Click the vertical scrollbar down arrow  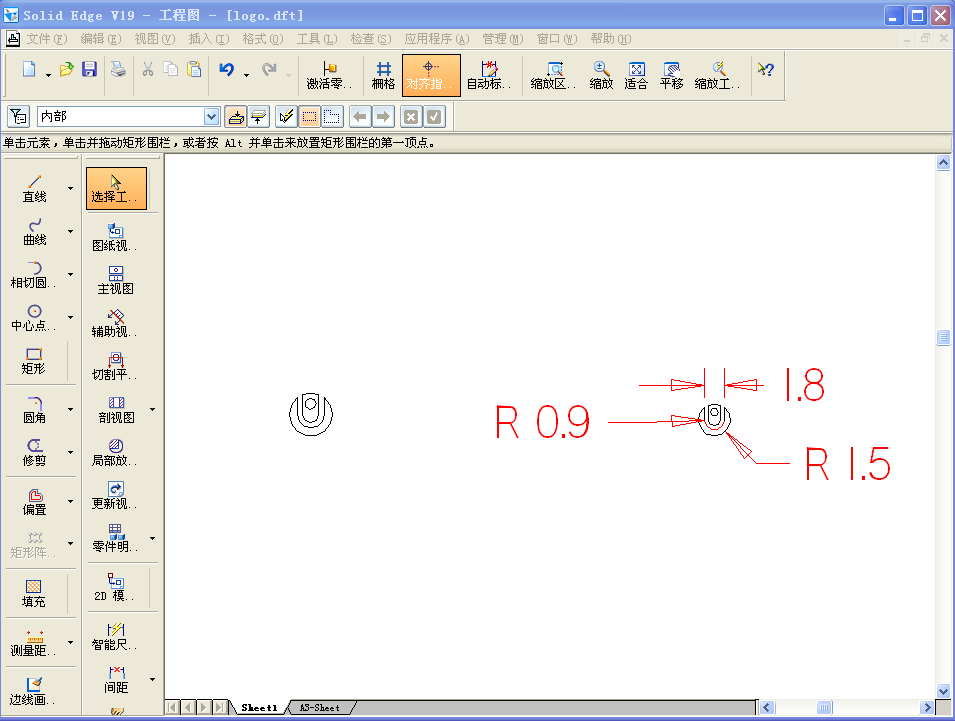(943, 691)
